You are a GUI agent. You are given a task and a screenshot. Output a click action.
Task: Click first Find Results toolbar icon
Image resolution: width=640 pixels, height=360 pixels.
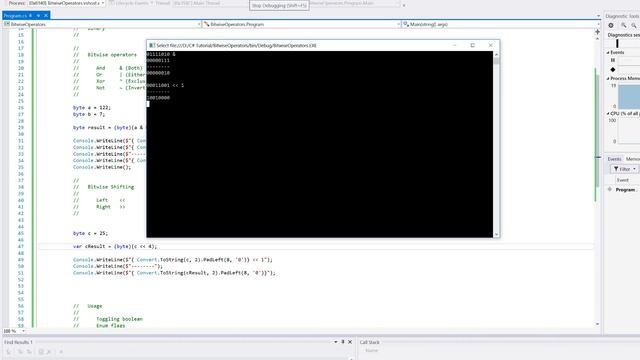(x=9, y=352)
